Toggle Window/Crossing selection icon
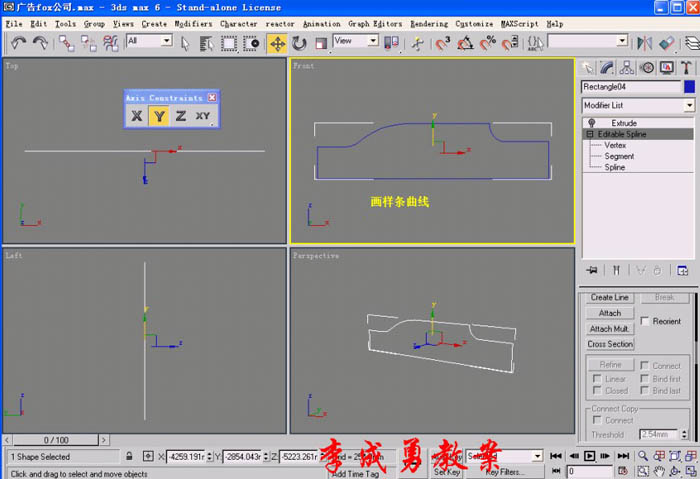Viewport: 700px width, 479px height. pos(251,43)
